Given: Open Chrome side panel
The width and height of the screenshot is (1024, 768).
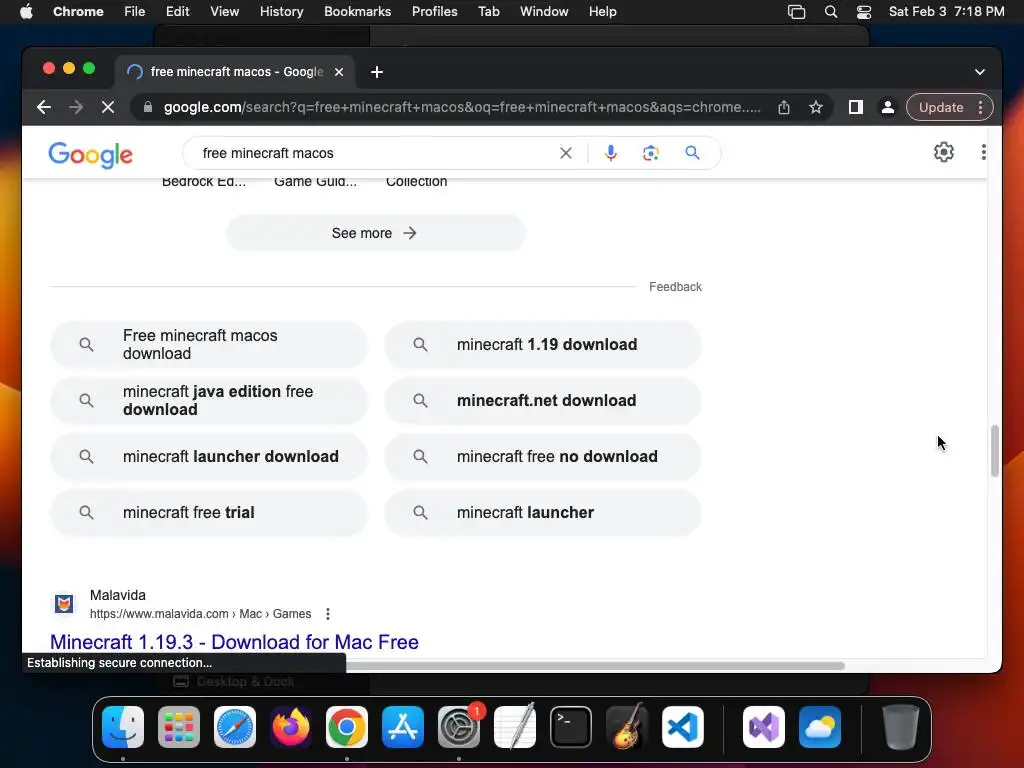Looking at the screenshot, I should pyautogui.click(x=856, y=107).
